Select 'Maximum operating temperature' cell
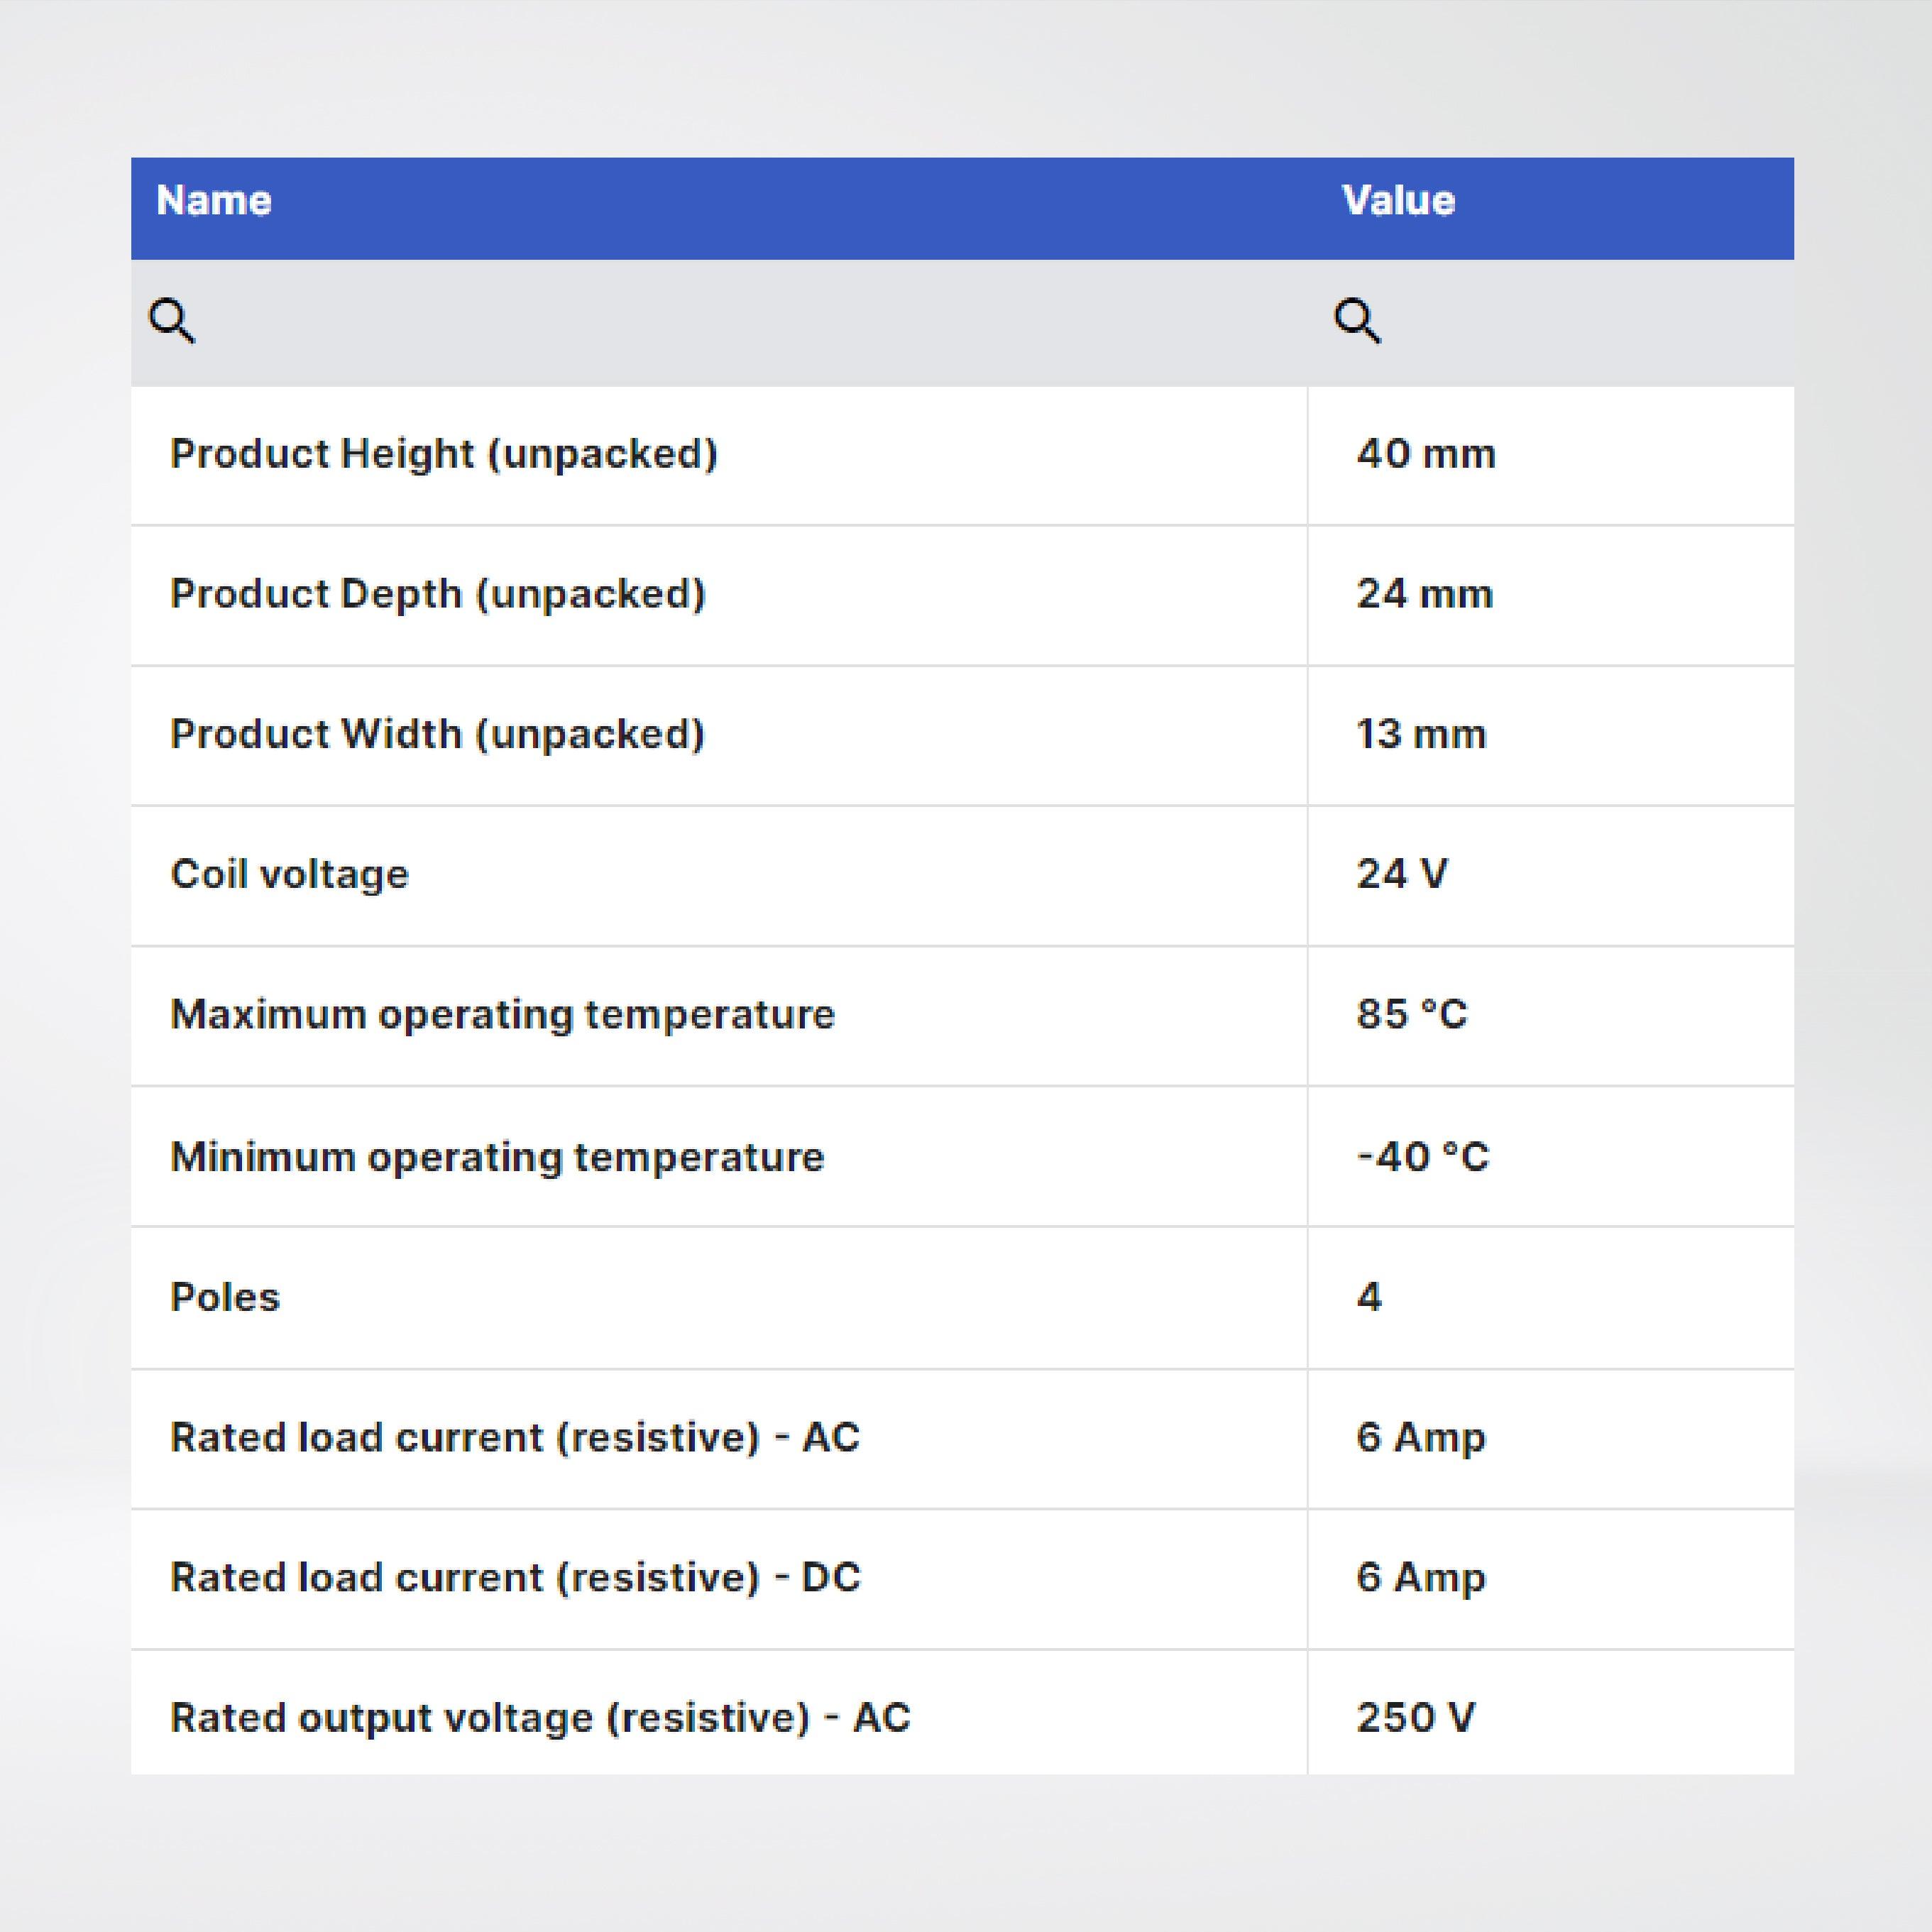The image size is (1932, 1932). pyautogui.click(x=719, y=1016)
